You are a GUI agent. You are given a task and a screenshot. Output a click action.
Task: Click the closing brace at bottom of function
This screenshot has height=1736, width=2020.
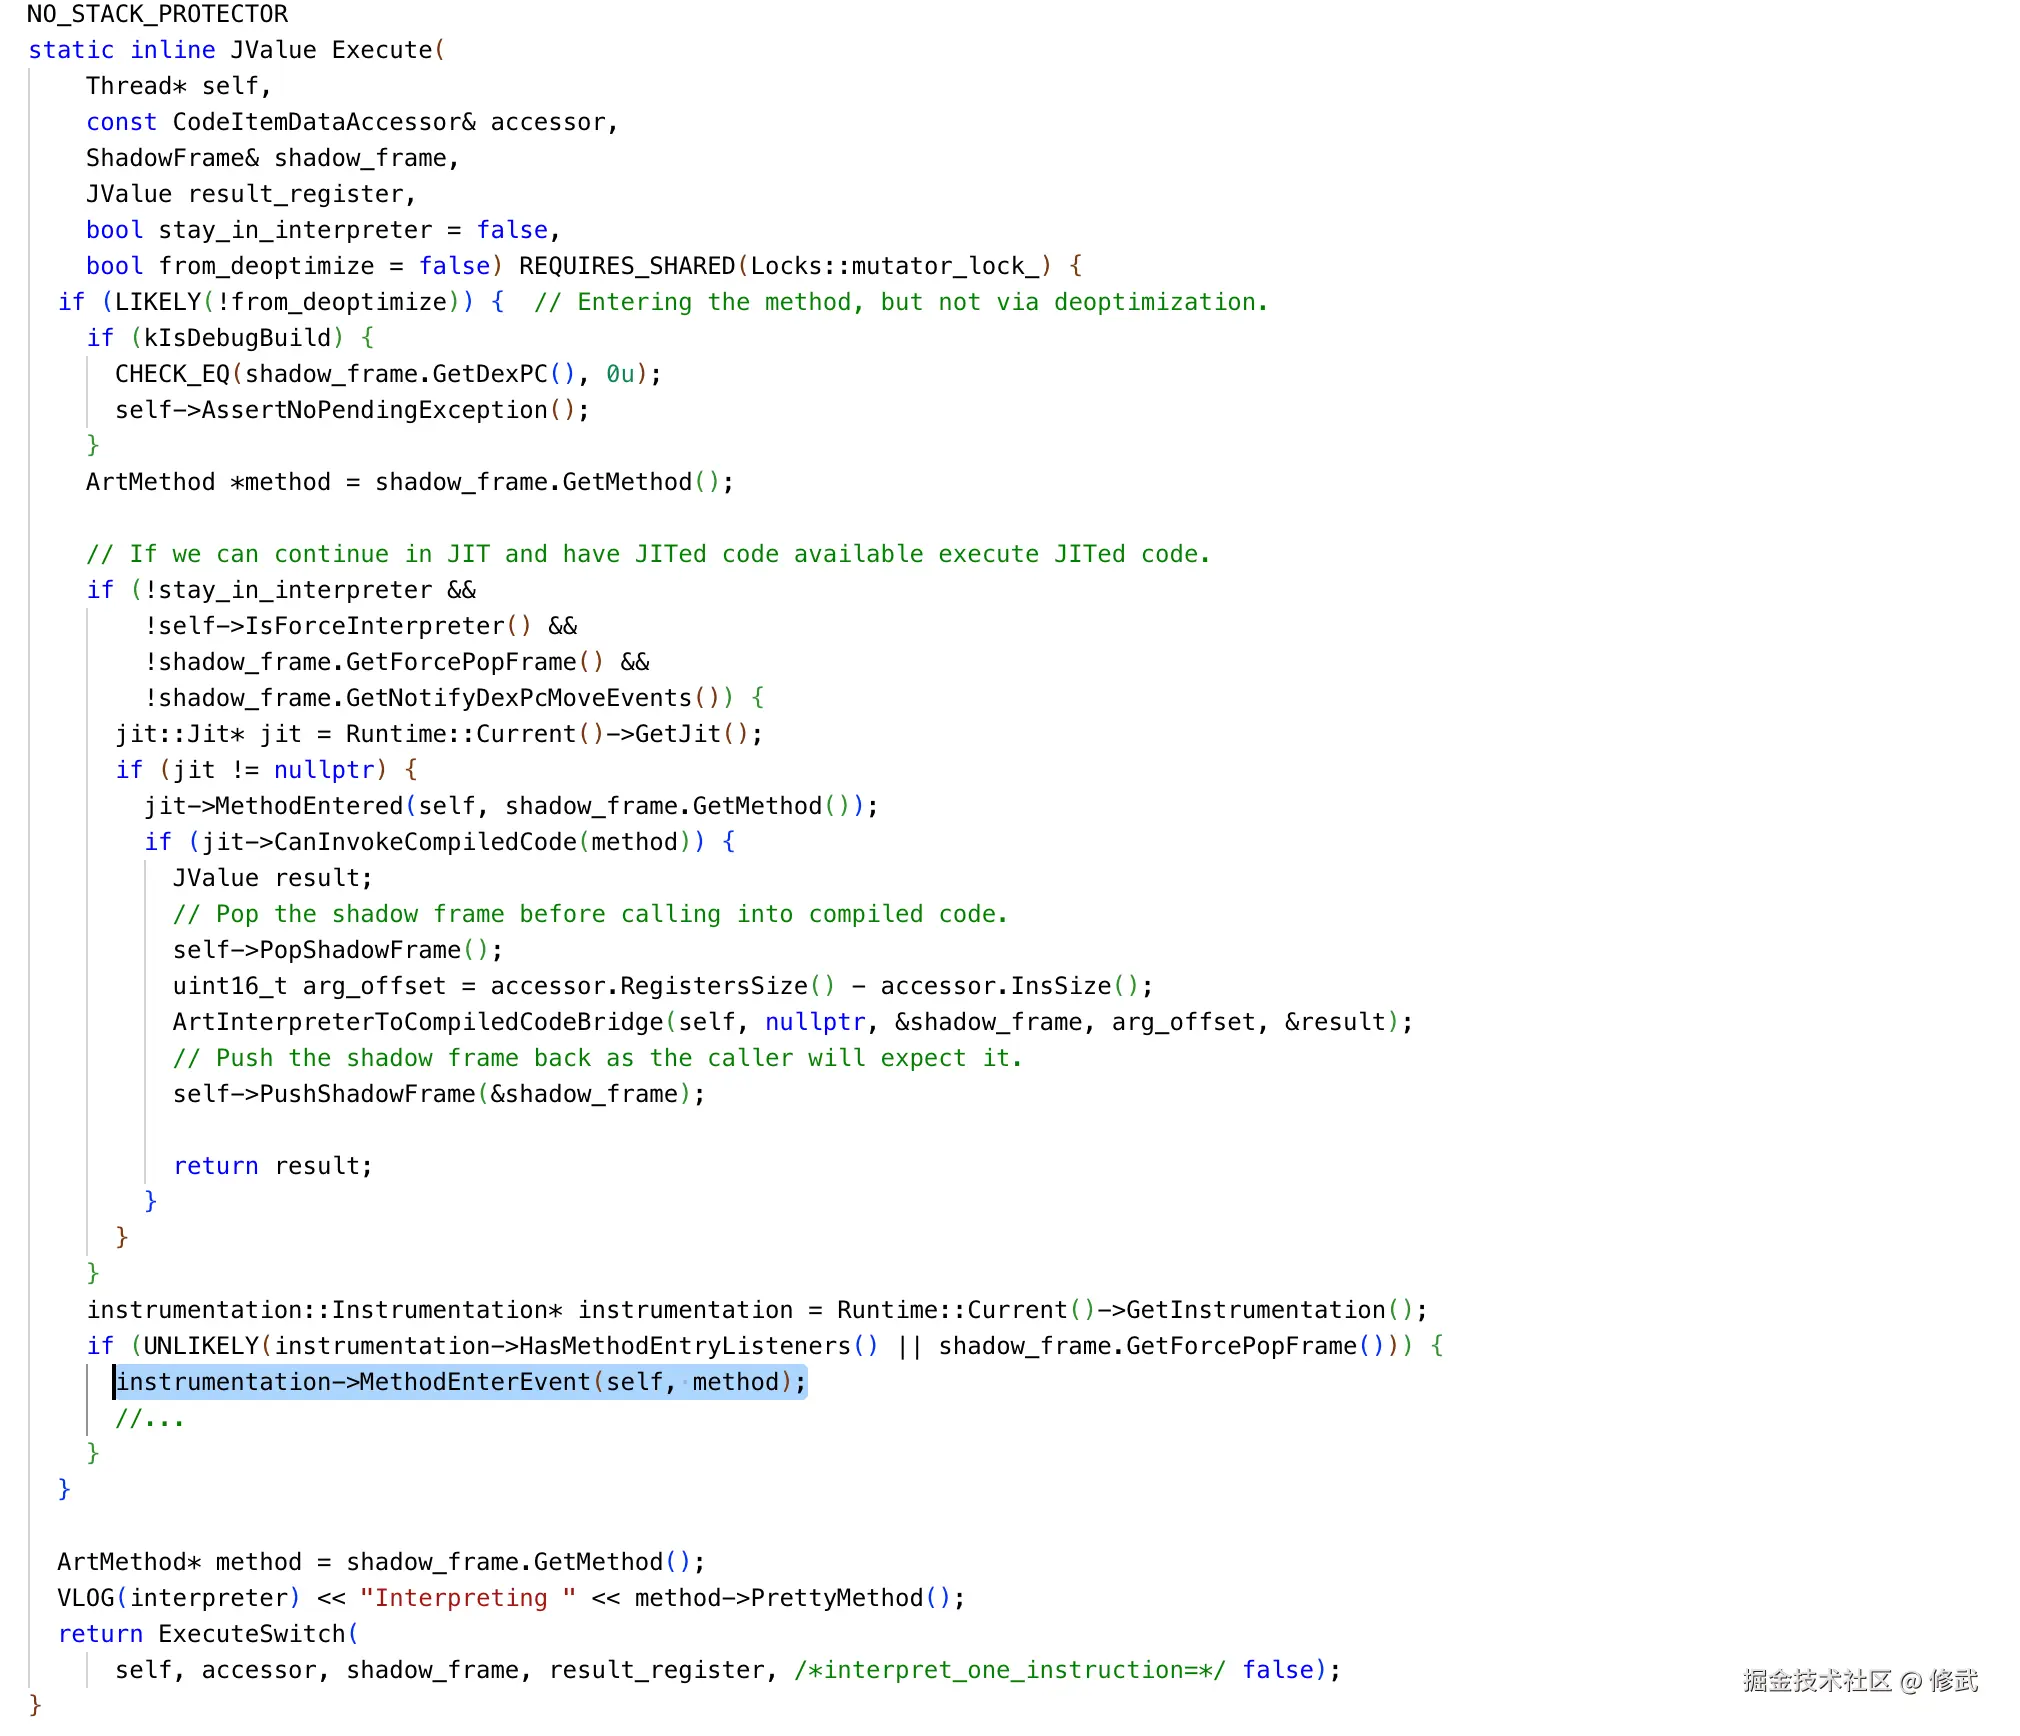click(35, 1704)
